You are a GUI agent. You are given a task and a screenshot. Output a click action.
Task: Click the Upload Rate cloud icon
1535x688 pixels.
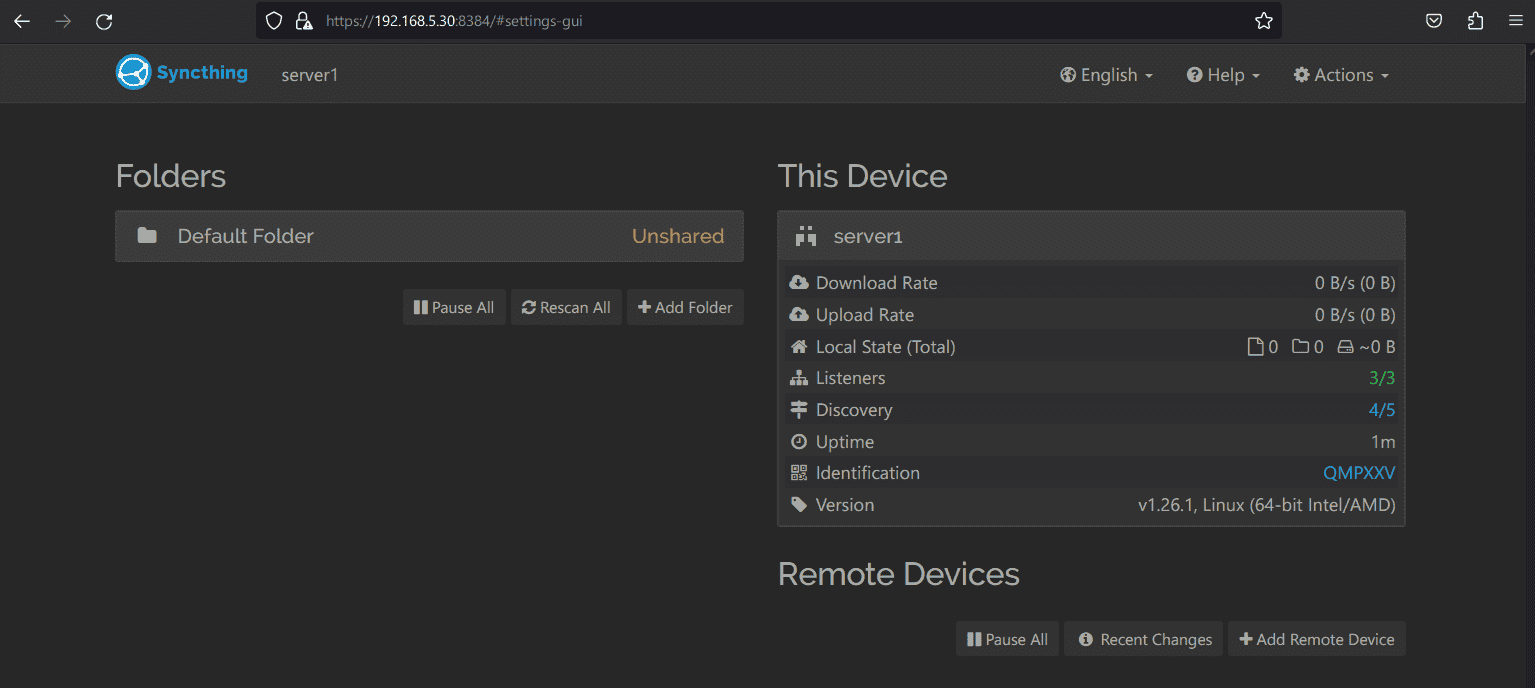tap(799, 315)
